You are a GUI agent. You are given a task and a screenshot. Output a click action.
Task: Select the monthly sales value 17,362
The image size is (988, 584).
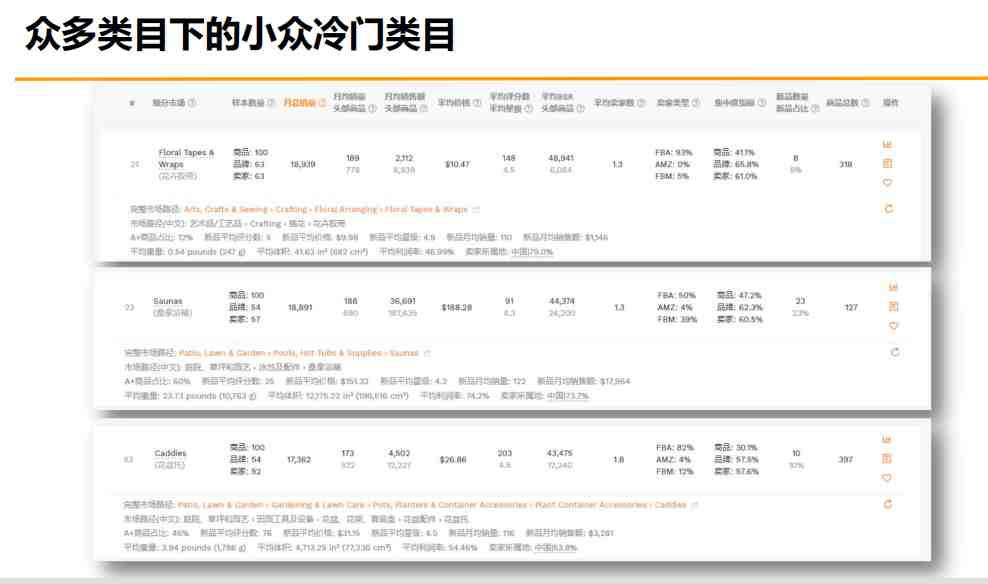[x=299, y=460]
